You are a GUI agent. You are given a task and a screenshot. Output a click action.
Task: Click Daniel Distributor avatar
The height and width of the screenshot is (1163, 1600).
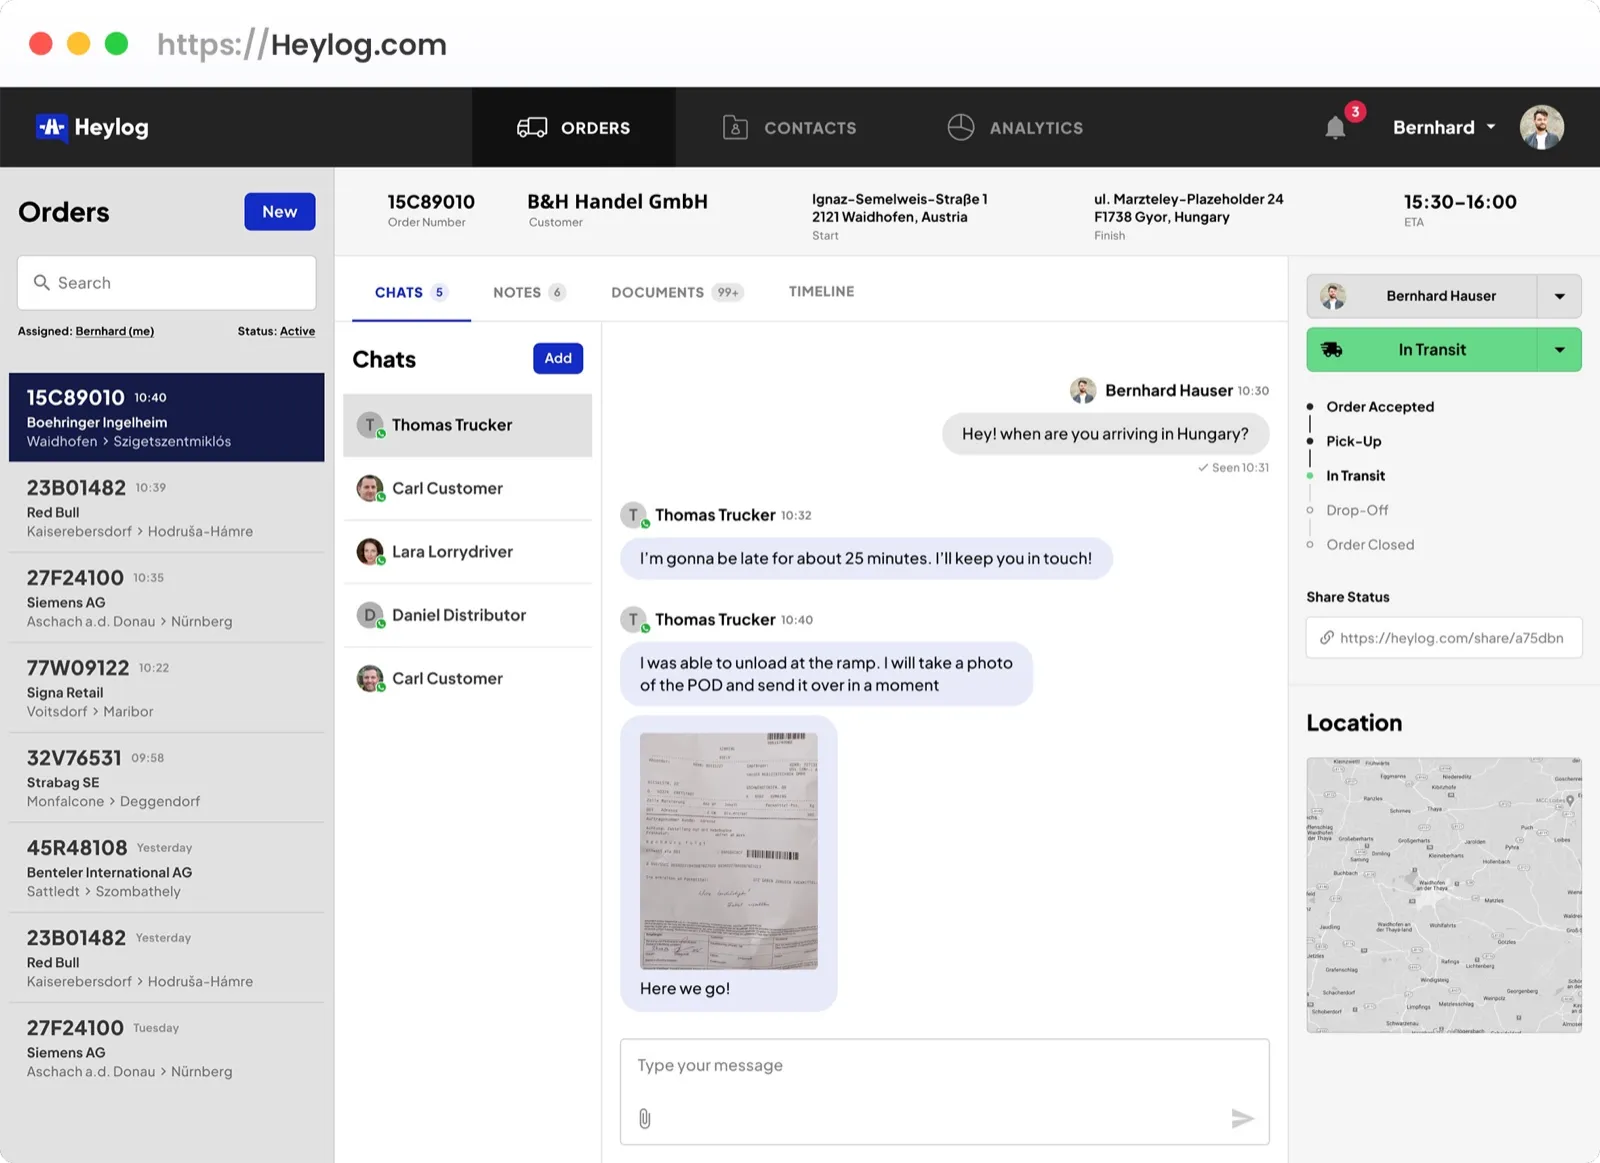click(370, 615)
